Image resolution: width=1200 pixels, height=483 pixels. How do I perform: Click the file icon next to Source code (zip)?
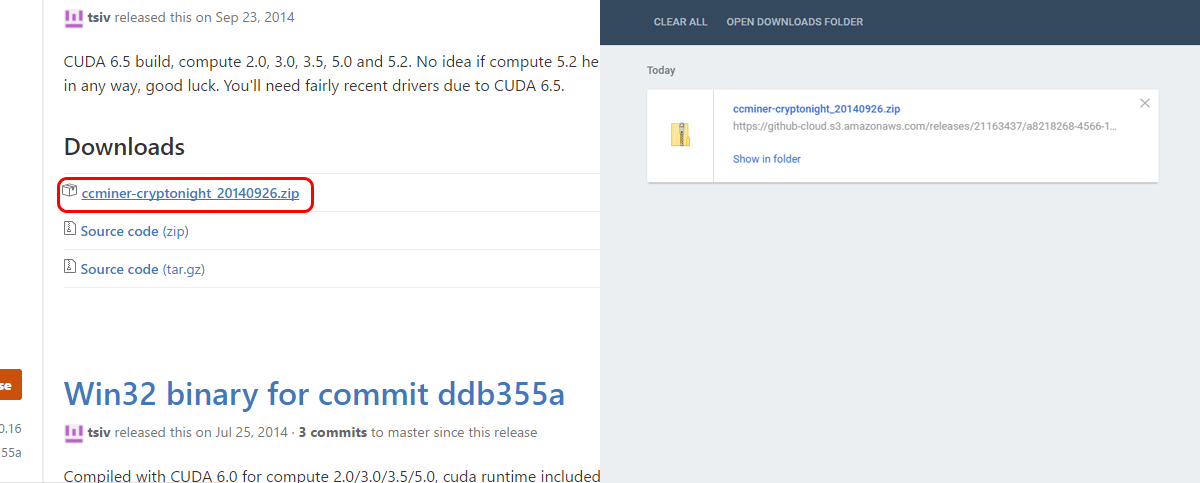point(70,230)
